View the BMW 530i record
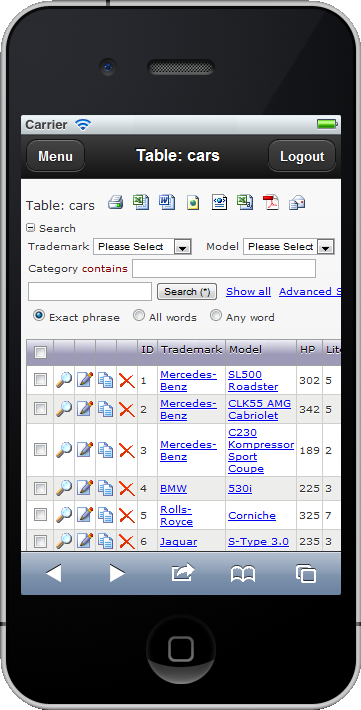This screenshot has height=710, width=361. 64,488
